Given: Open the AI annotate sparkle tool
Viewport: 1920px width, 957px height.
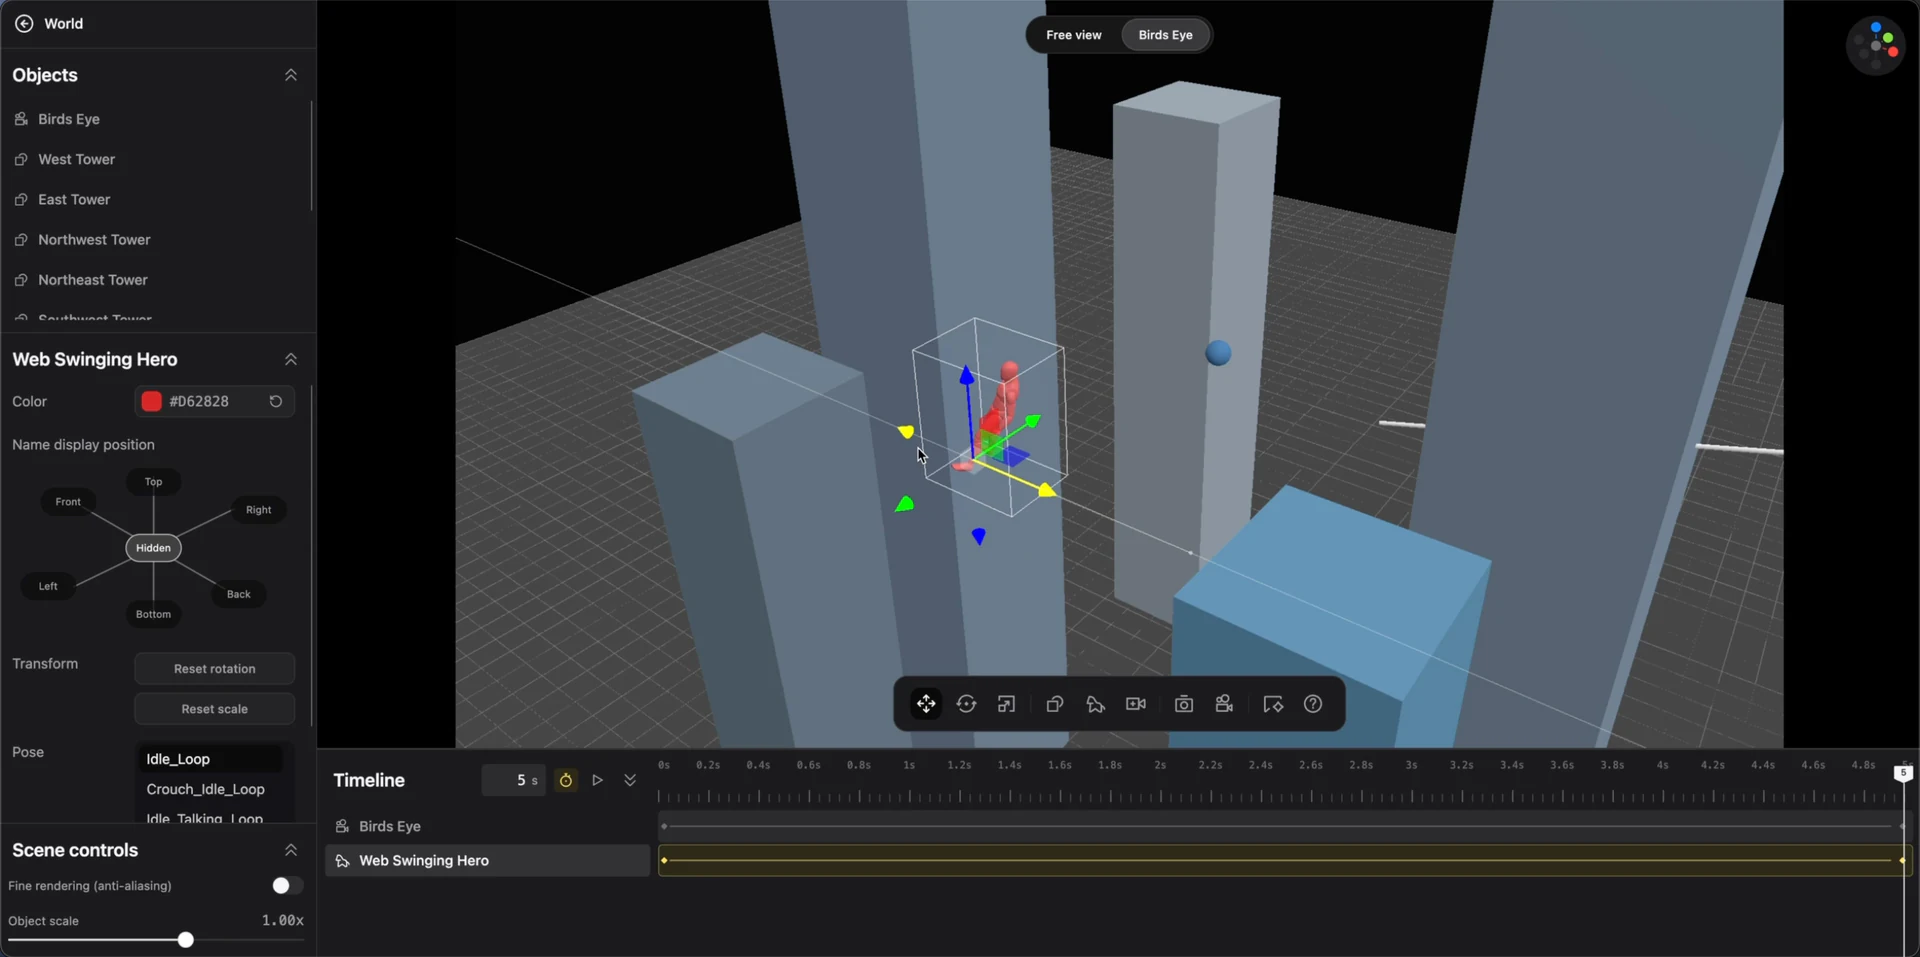Looking at the screenshot, I should point(1273,704).
